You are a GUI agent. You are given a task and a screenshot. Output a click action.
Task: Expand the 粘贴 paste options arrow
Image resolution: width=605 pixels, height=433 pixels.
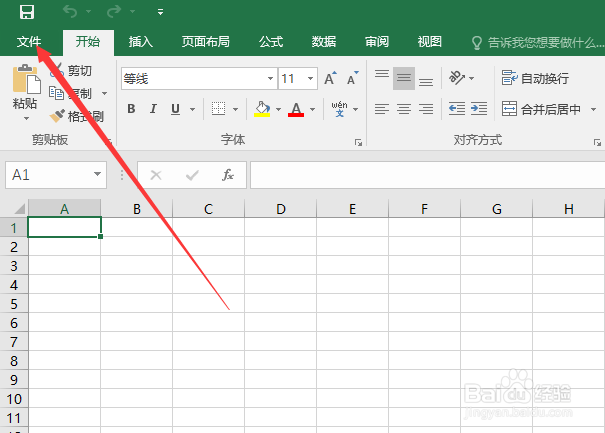pos(25,118)
